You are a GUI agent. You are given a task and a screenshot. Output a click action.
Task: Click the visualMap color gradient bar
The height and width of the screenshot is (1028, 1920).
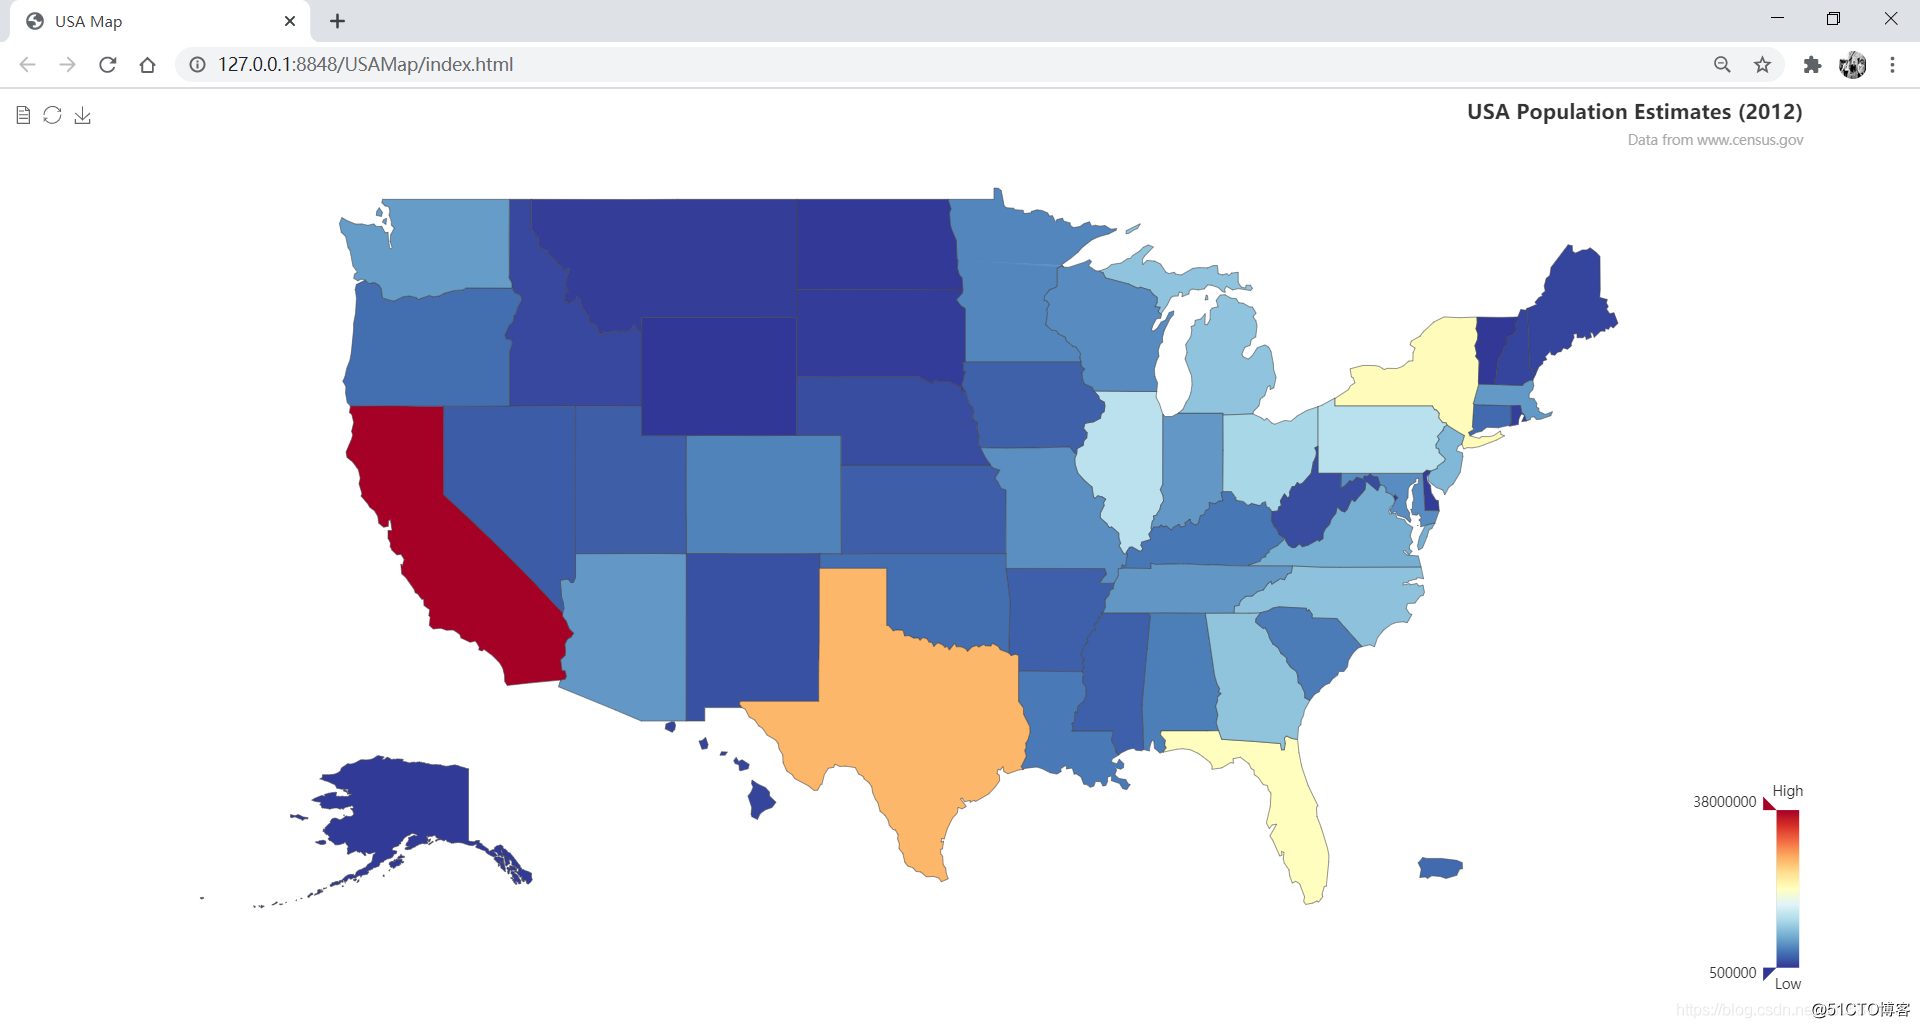pyautogui.click(x=1788, y=889)
